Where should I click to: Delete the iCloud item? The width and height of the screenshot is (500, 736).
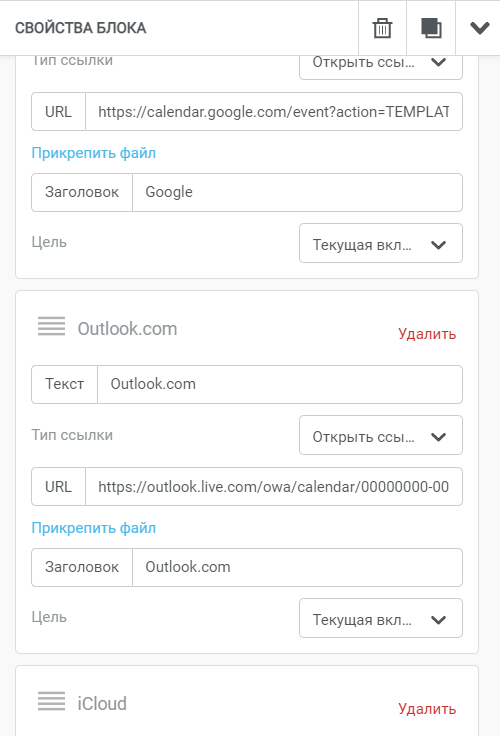[x=427, y=709]
